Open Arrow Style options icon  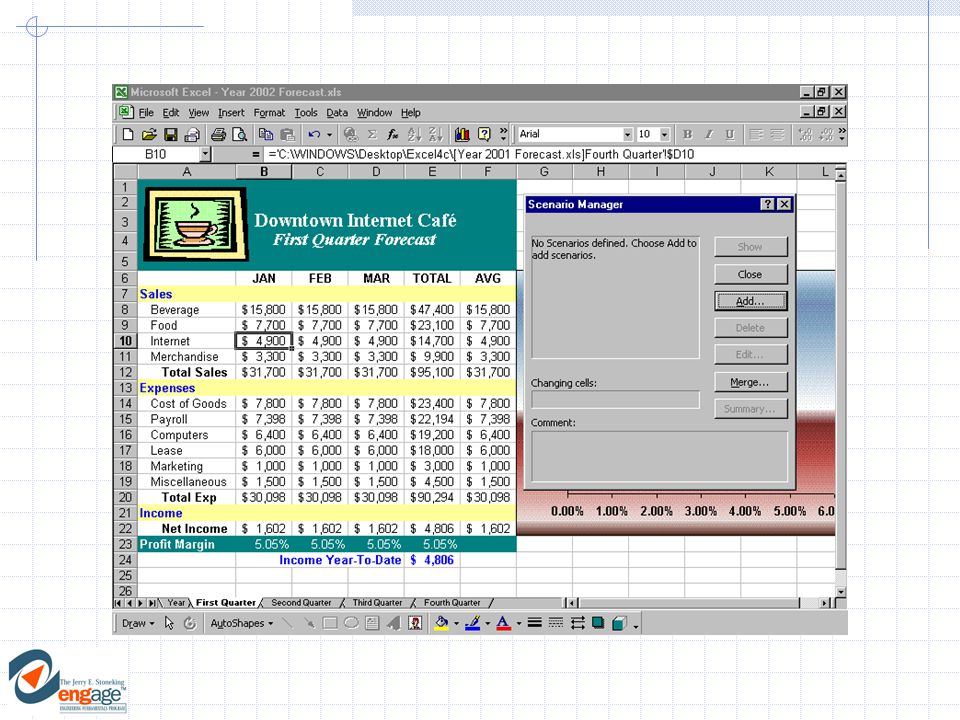click(x=577, y=623)
